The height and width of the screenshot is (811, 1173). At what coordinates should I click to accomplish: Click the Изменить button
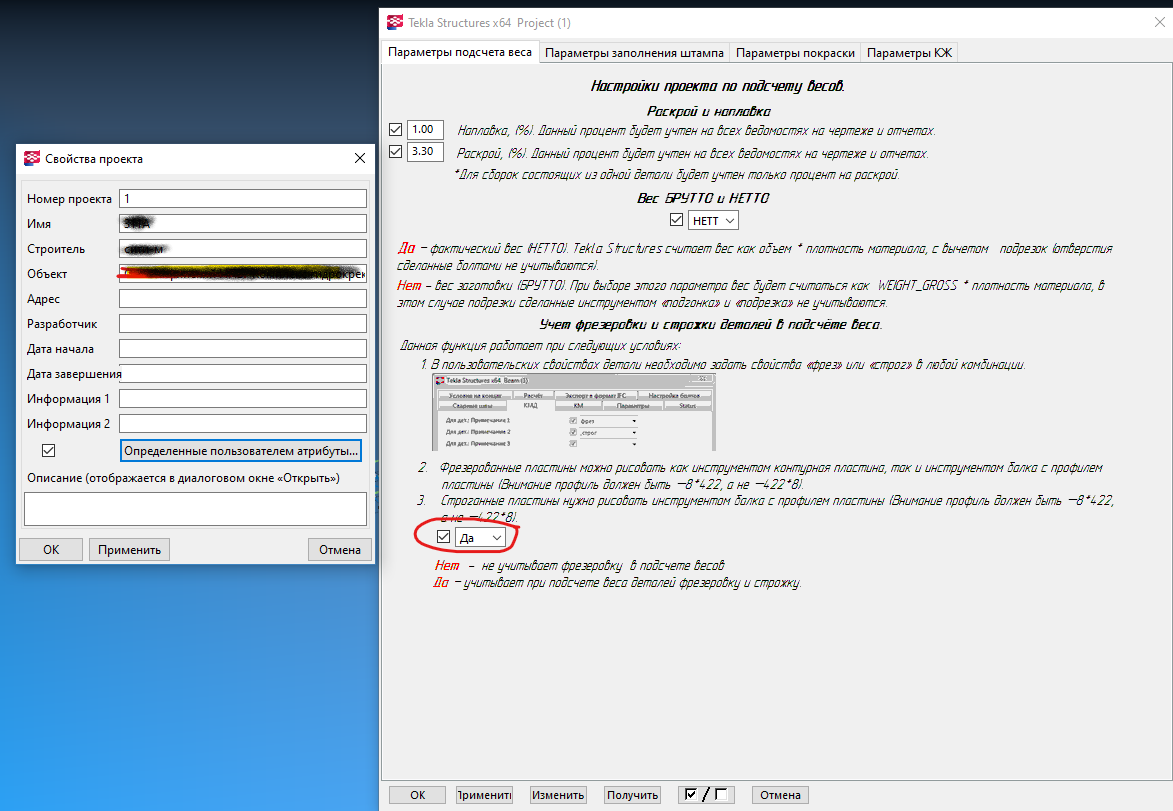pos(557,795)
